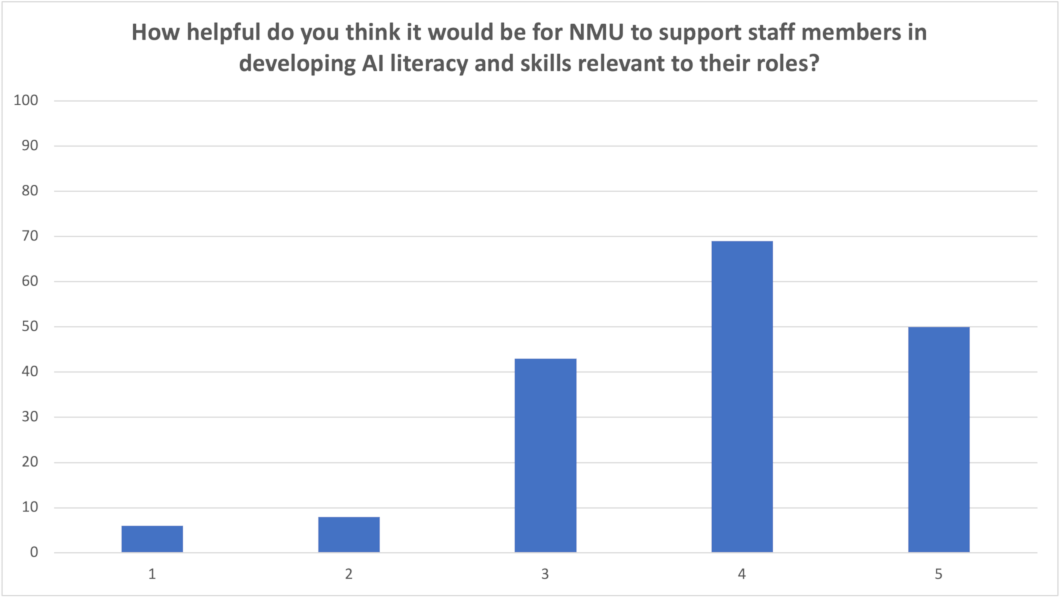The width and height of the screenshot is (1061, 599).
Task: Select x-axis label 4
Action: (x=742, y=573)
